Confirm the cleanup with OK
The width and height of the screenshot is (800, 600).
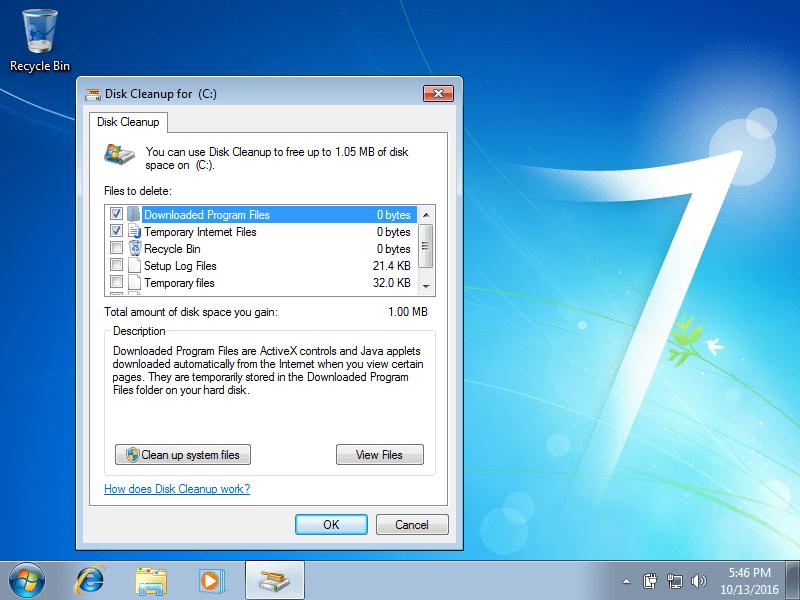click(331, 524)
